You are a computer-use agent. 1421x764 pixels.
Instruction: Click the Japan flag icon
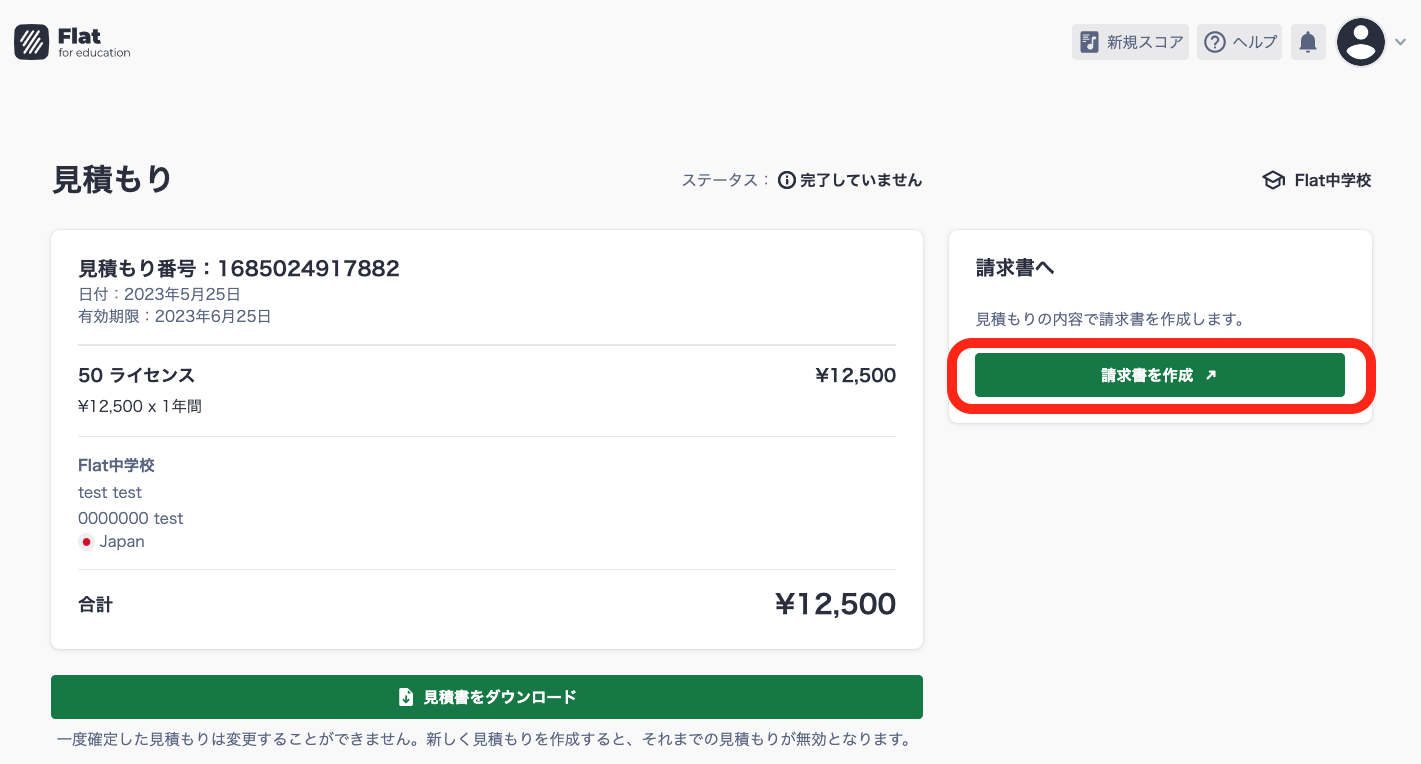pos(87,542)
